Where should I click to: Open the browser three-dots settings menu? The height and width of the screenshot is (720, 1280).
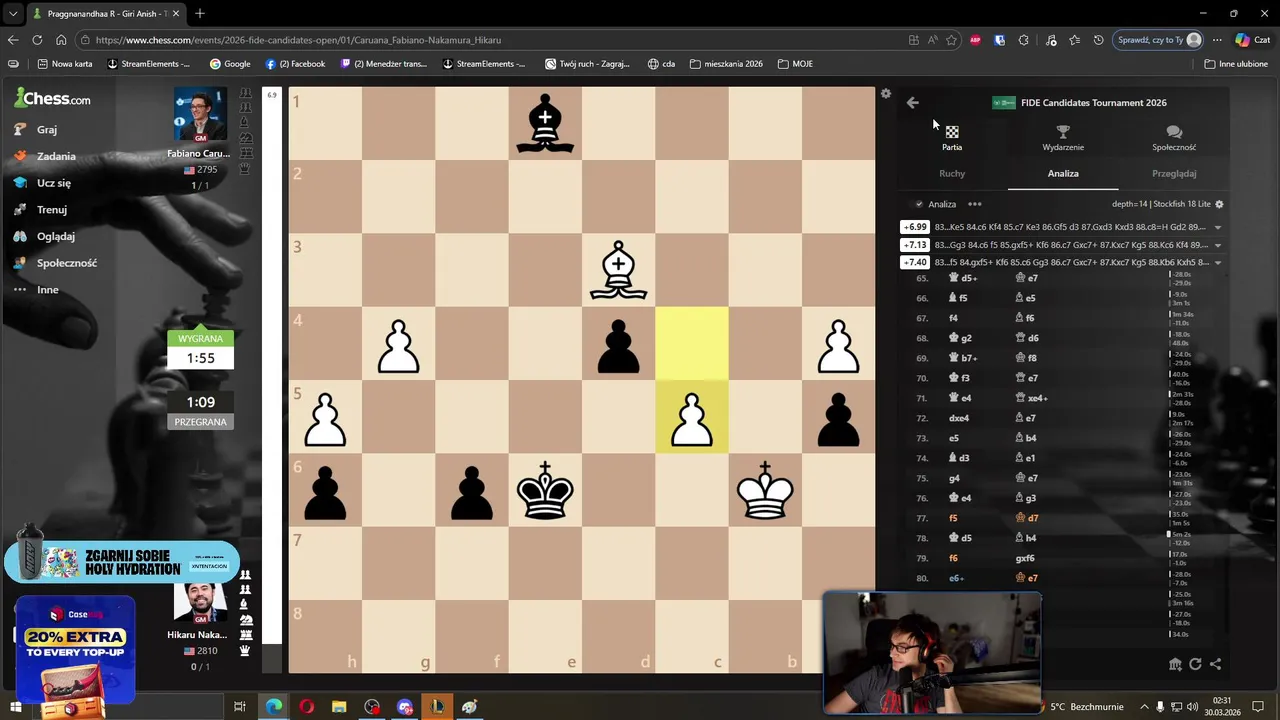(1217, 40)
